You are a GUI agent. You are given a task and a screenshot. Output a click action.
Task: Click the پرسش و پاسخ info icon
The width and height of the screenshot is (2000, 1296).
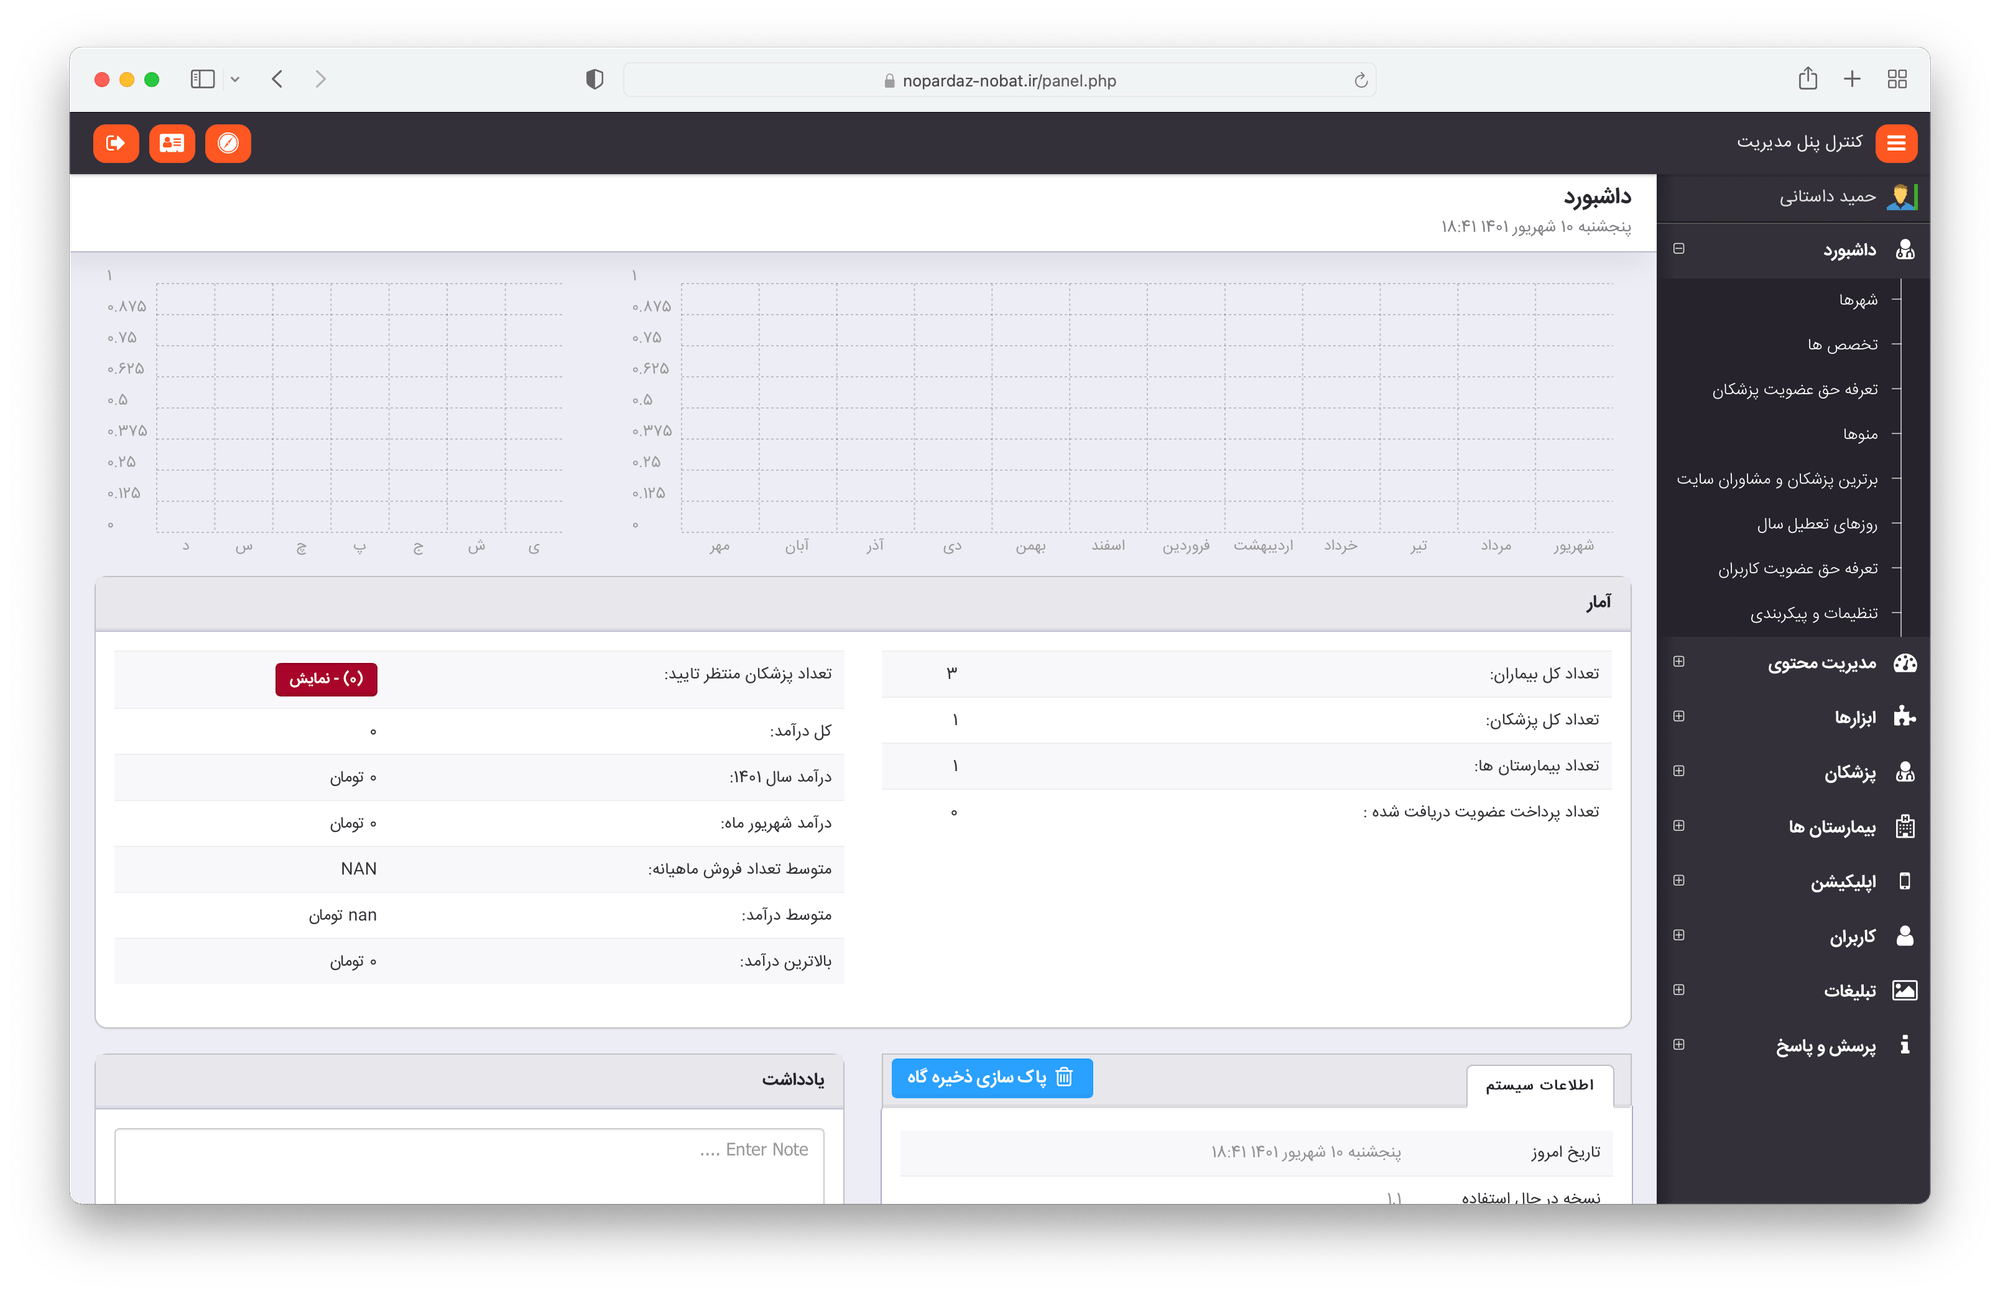[x=1906, y=1045]
